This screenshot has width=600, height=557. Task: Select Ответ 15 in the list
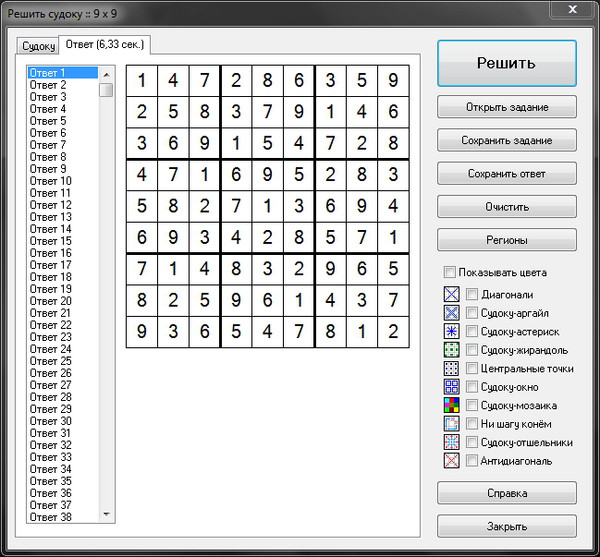63,241
